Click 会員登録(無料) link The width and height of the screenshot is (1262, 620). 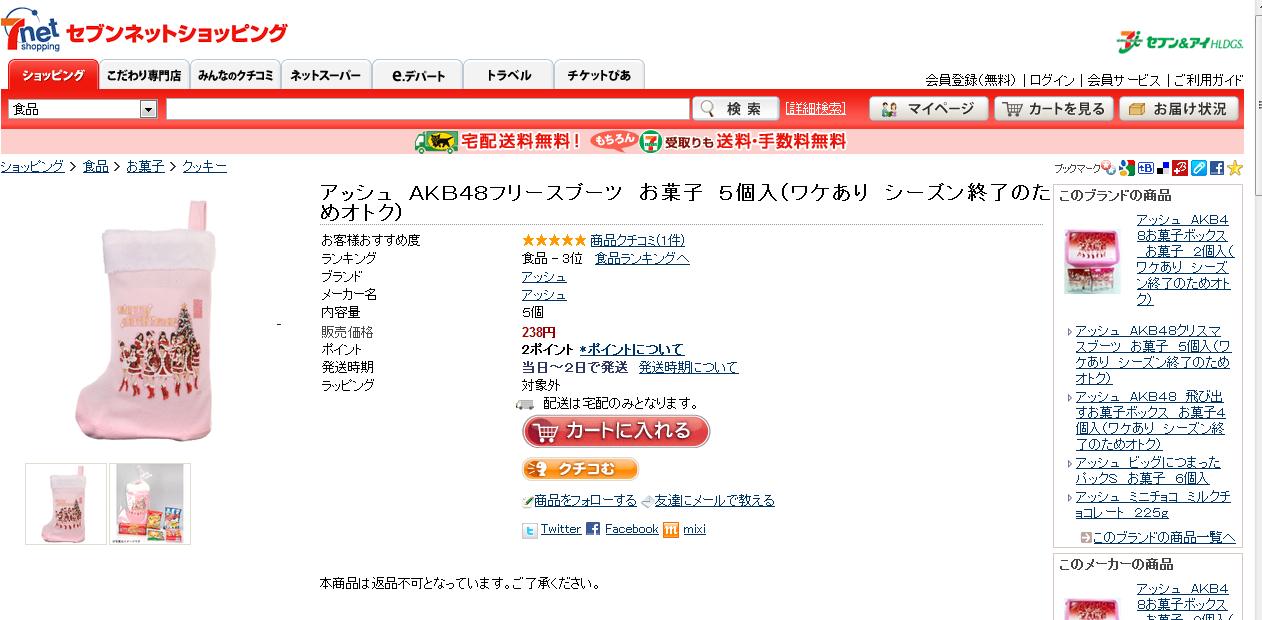point(970,80)
